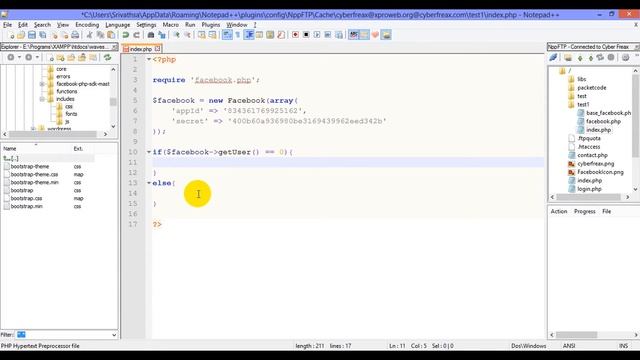Open Find with binoculars icon
640x360 pixels.
pos(151,35)
